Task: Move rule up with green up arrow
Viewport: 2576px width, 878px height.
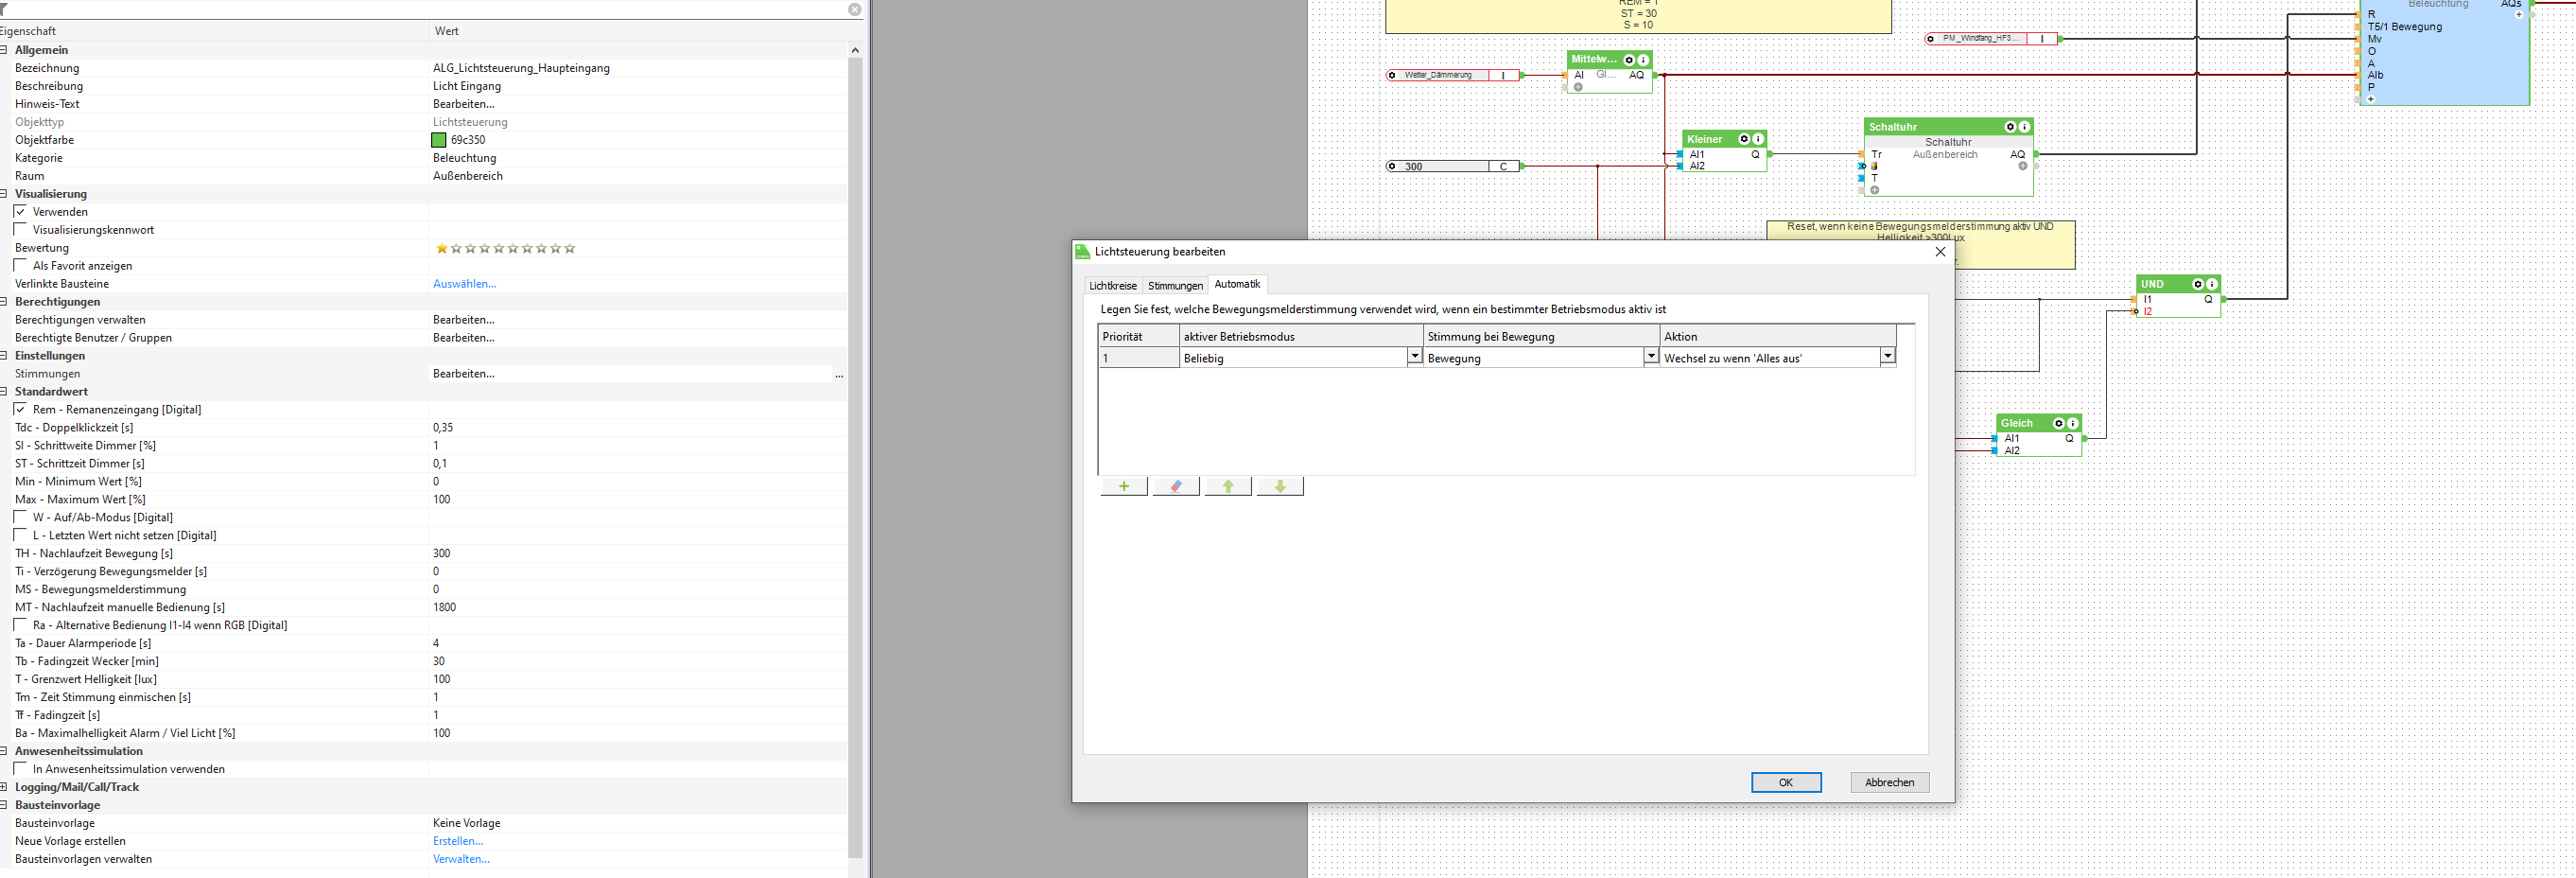Action: pos(1227,486)
